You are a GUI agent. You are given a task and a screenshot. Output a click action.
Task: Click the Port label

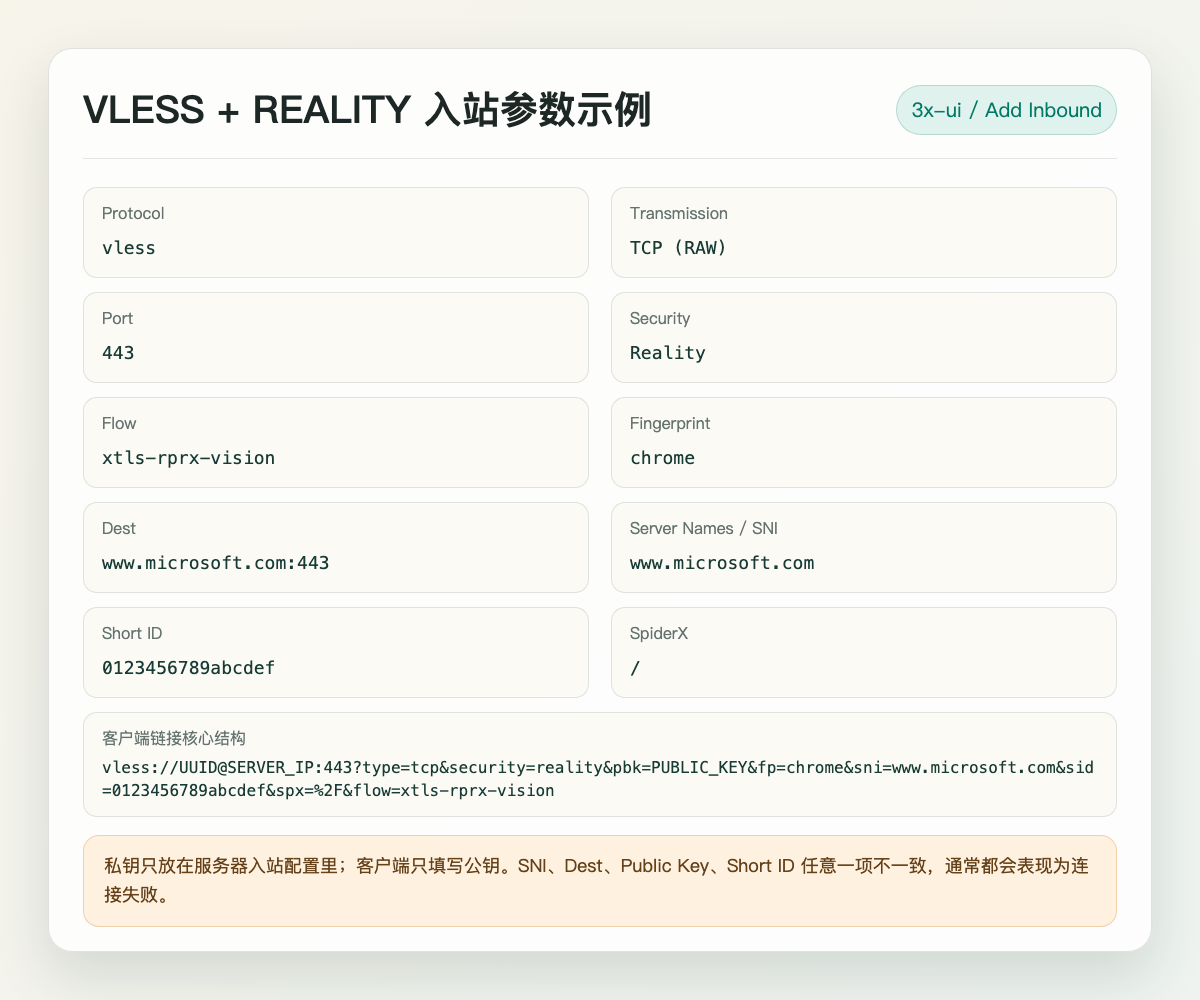coord(117,318)
